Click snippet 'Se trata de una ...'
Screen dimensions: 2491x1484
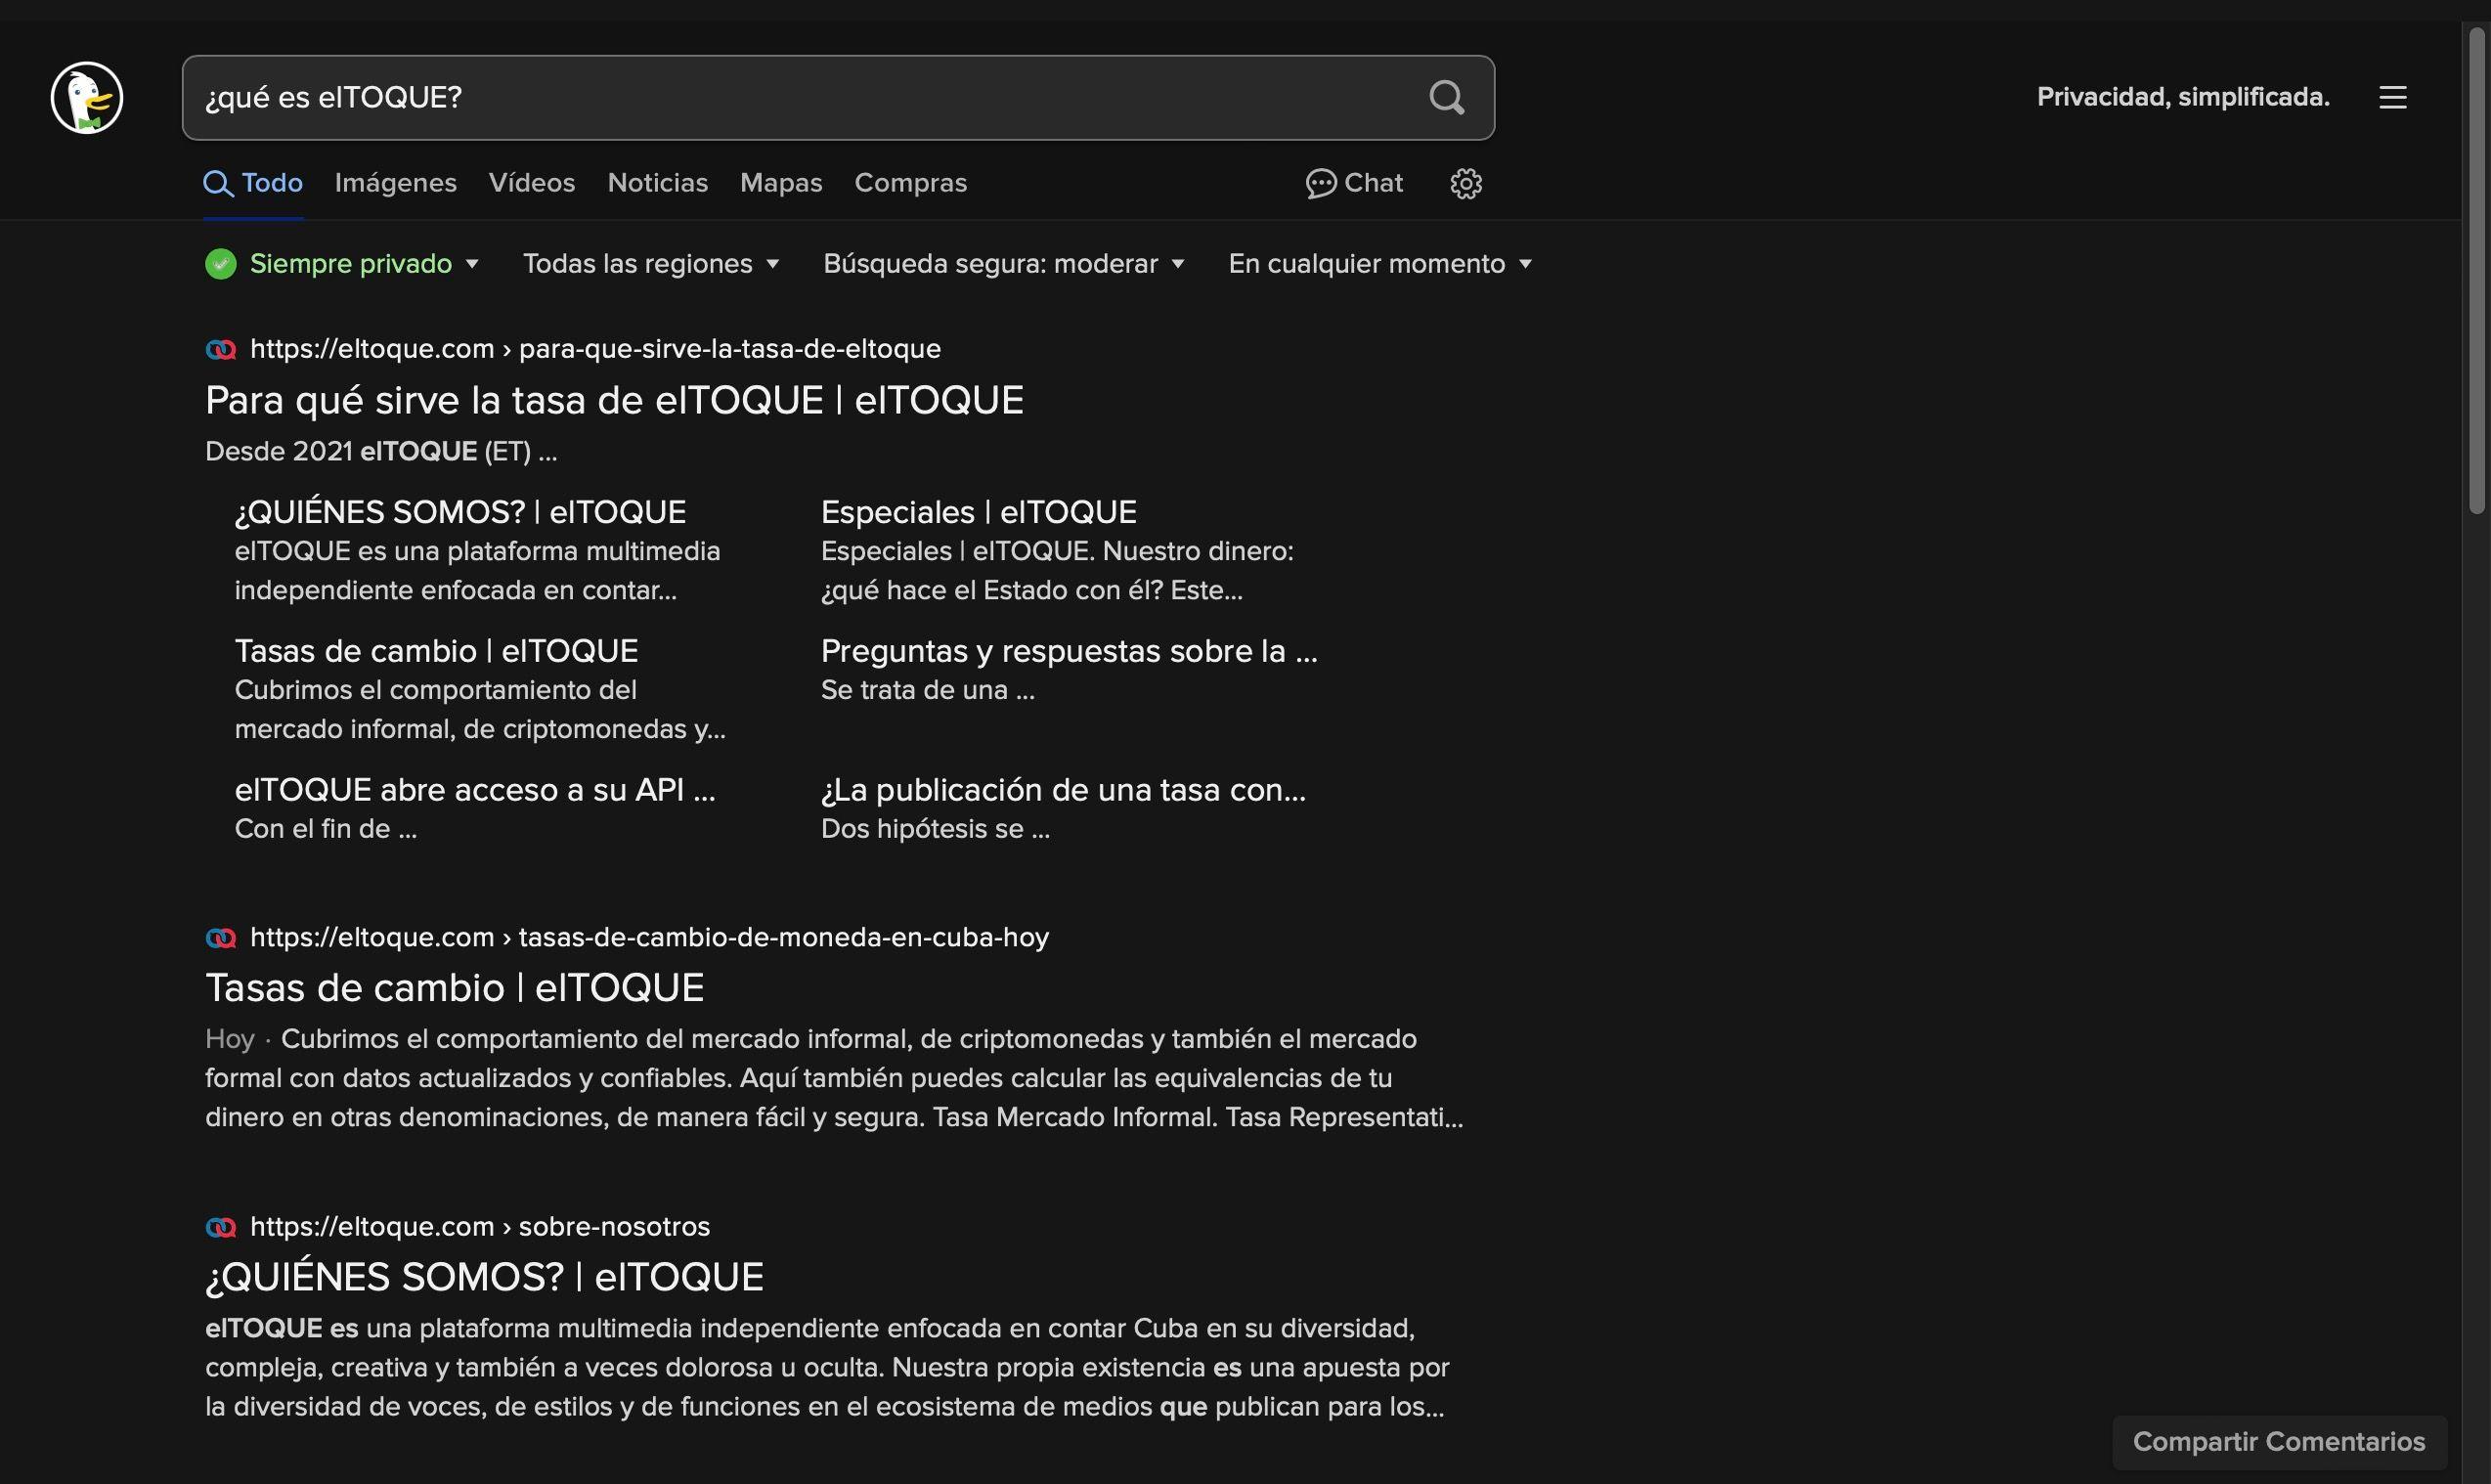928,690
